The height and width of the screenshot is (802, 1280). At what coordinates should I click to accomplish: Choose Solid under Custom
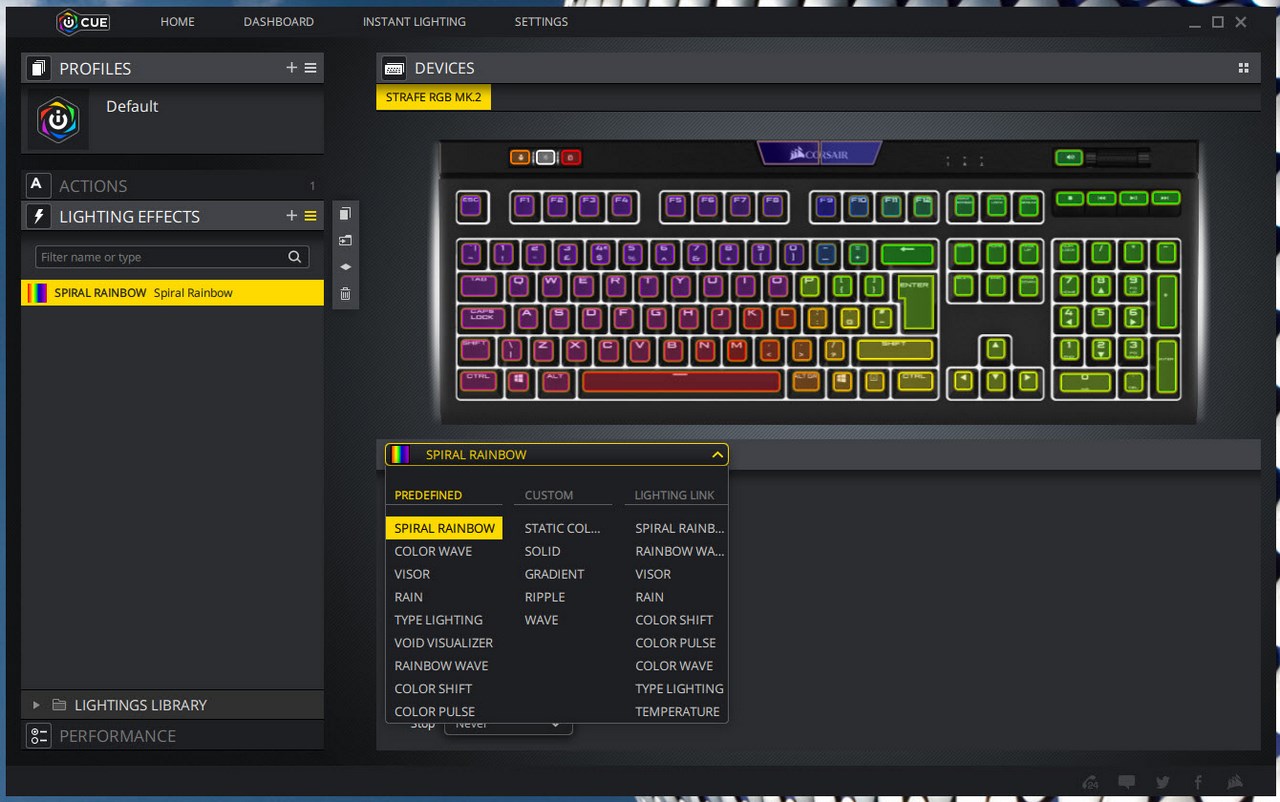coord(543,551)
